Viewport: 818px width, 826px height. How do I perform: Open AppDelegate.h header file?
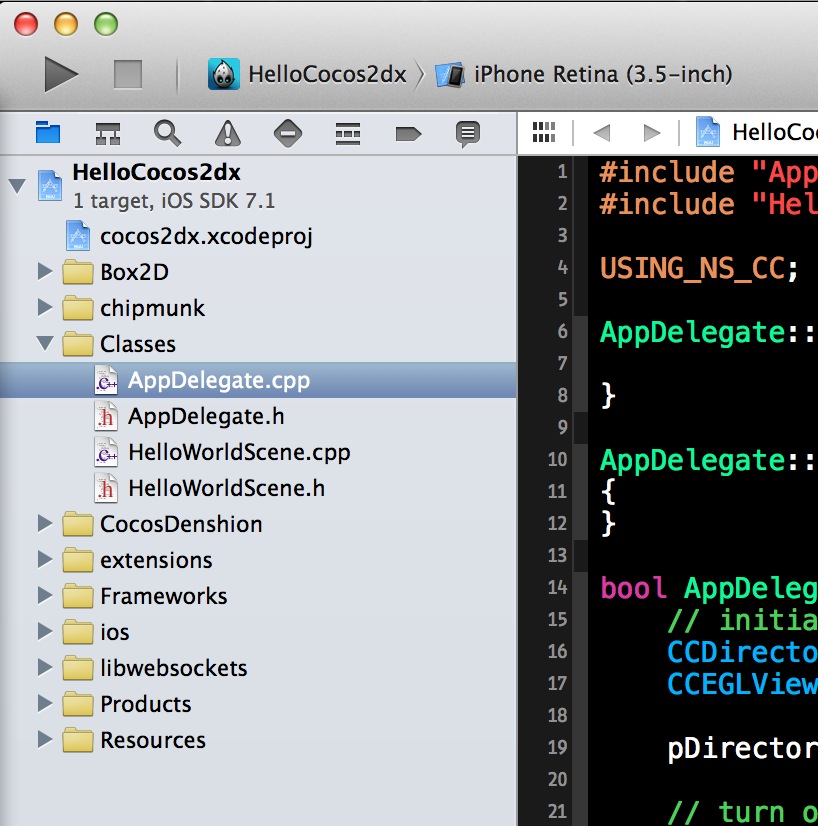click(x=258, y=416)
